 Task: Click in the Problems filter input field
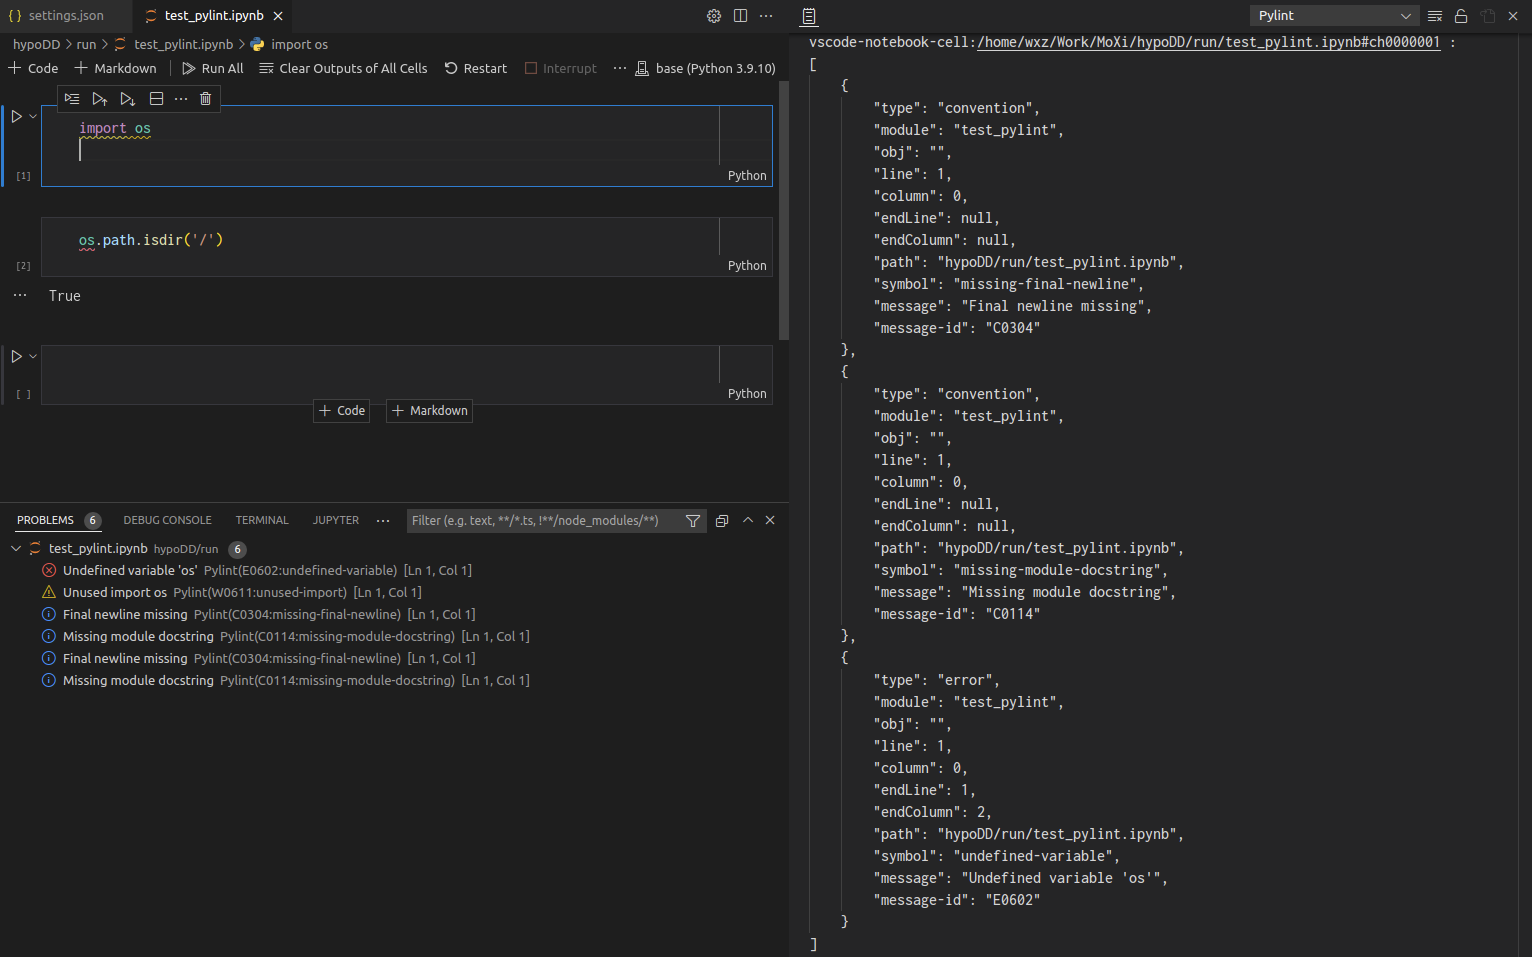click(x=540, y=520)
